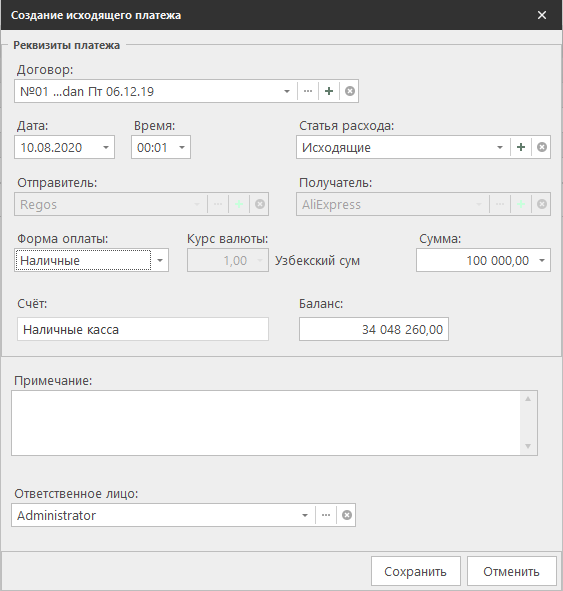Open the Дата calendar dropdown
Image resolution: width=563 pixels, height=591 pixels.
(x=106, y=147)
